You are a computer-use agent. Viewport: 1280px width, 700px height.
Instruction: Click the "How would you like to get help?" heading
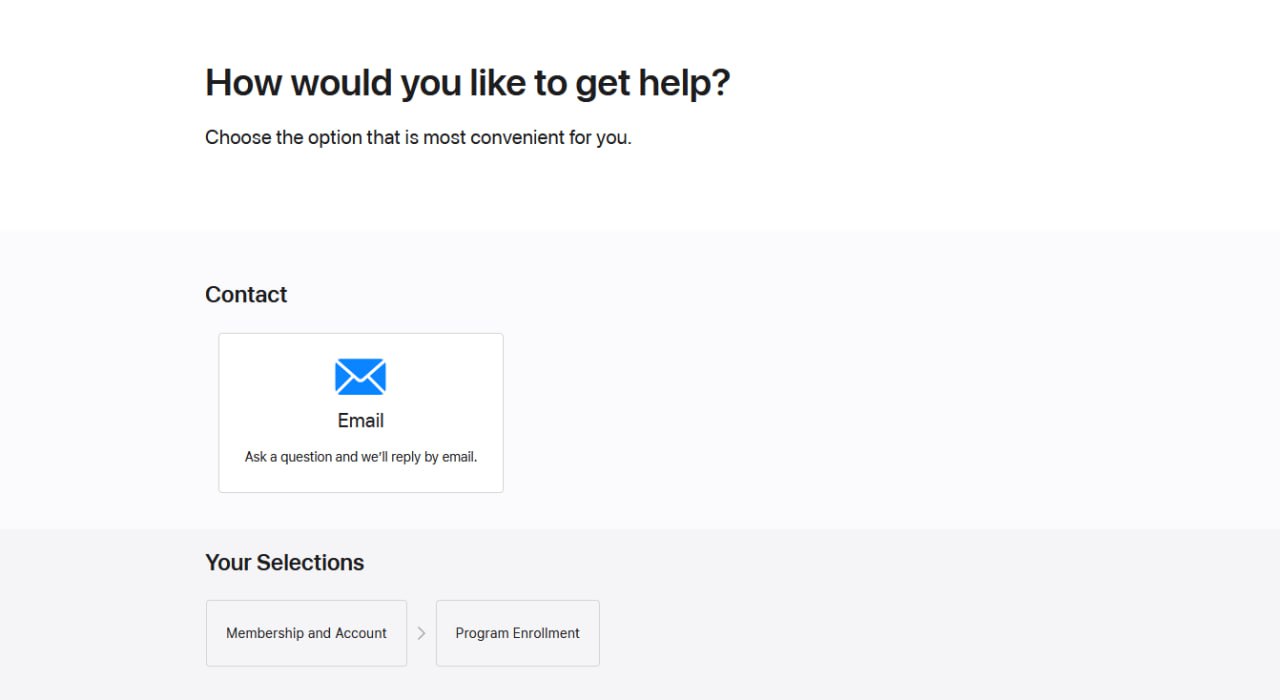[468, 83]
